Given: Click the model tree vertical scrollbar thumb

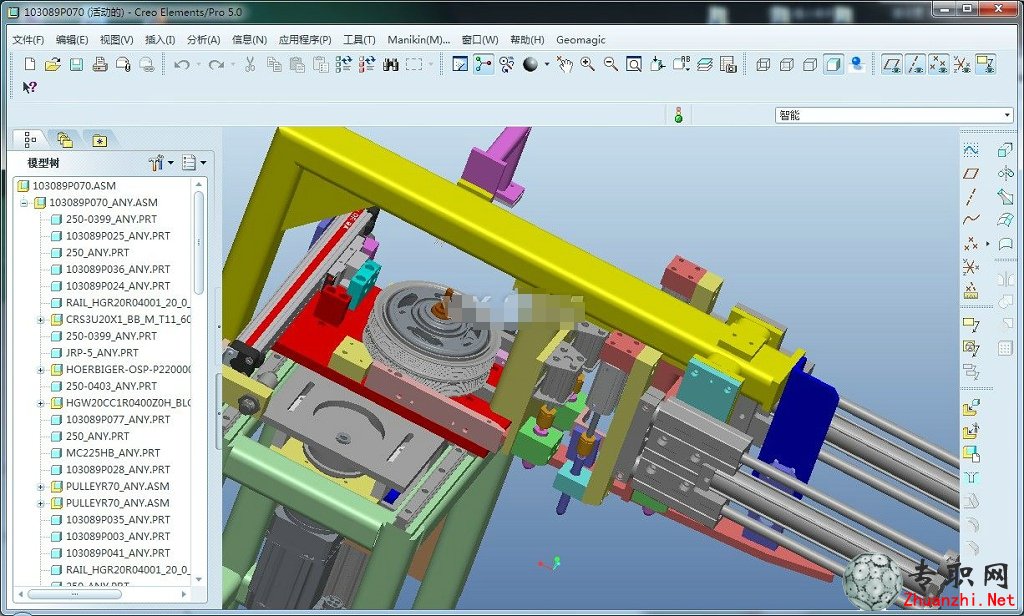Looking at the screenshot, I should click(199, 242).
